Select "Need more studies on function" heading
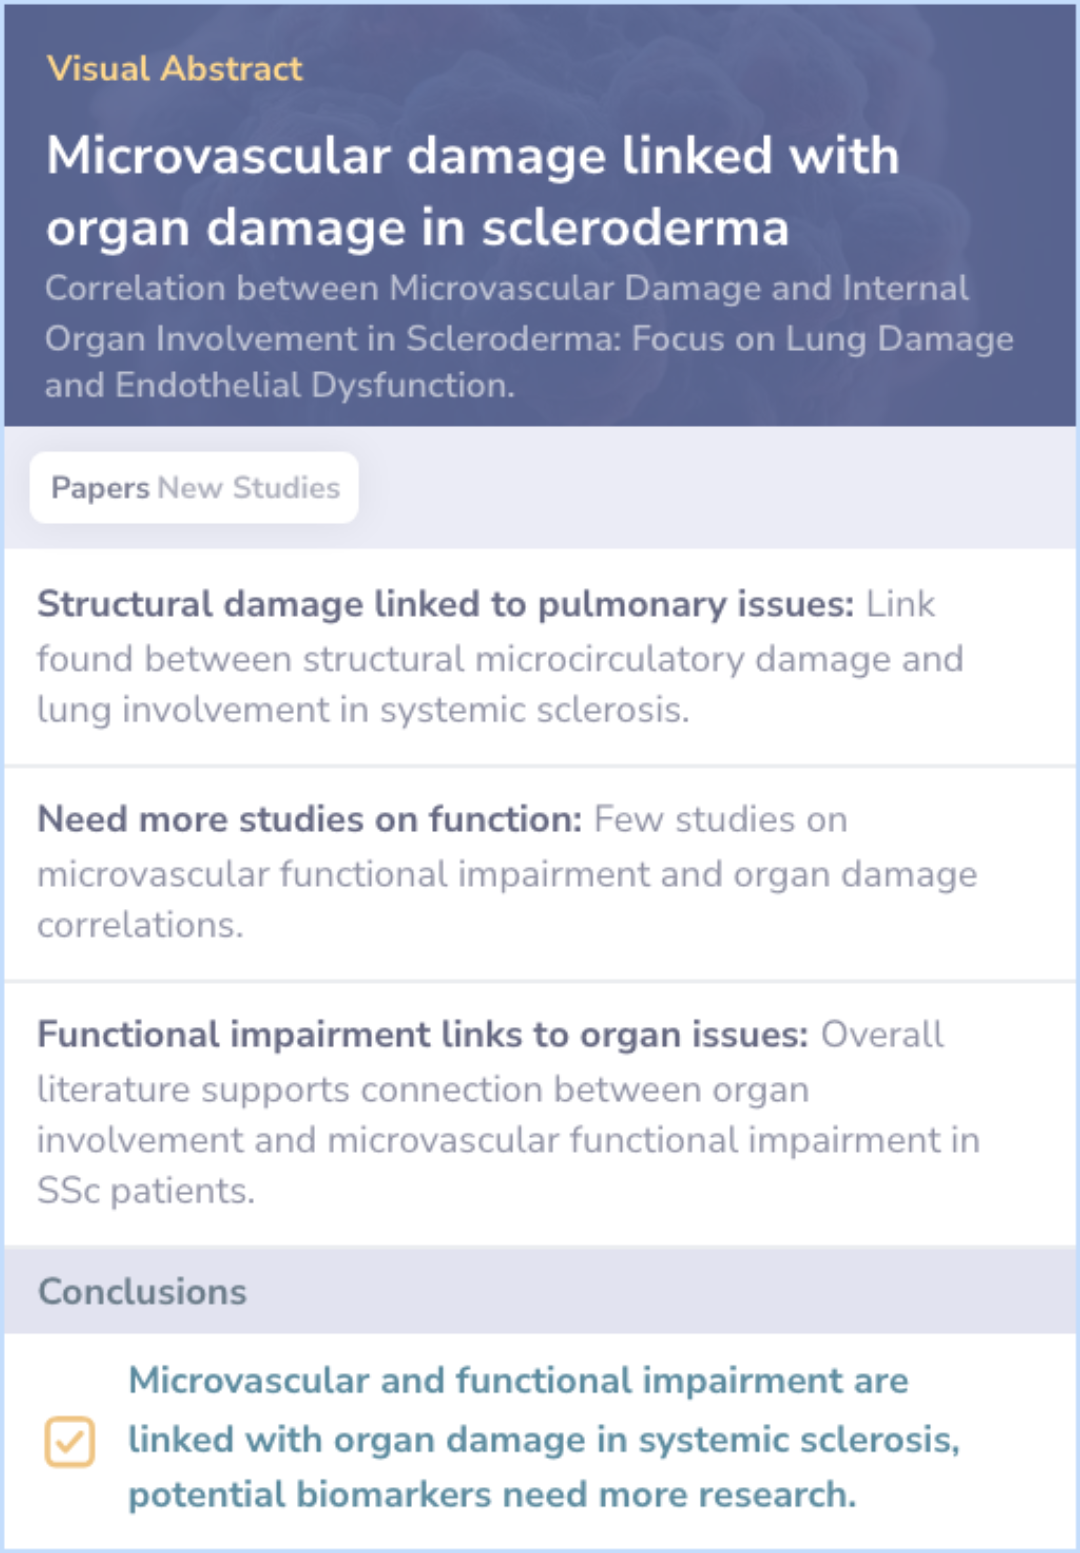Viewport: 1080px width, 1553px height. [309, 819]
